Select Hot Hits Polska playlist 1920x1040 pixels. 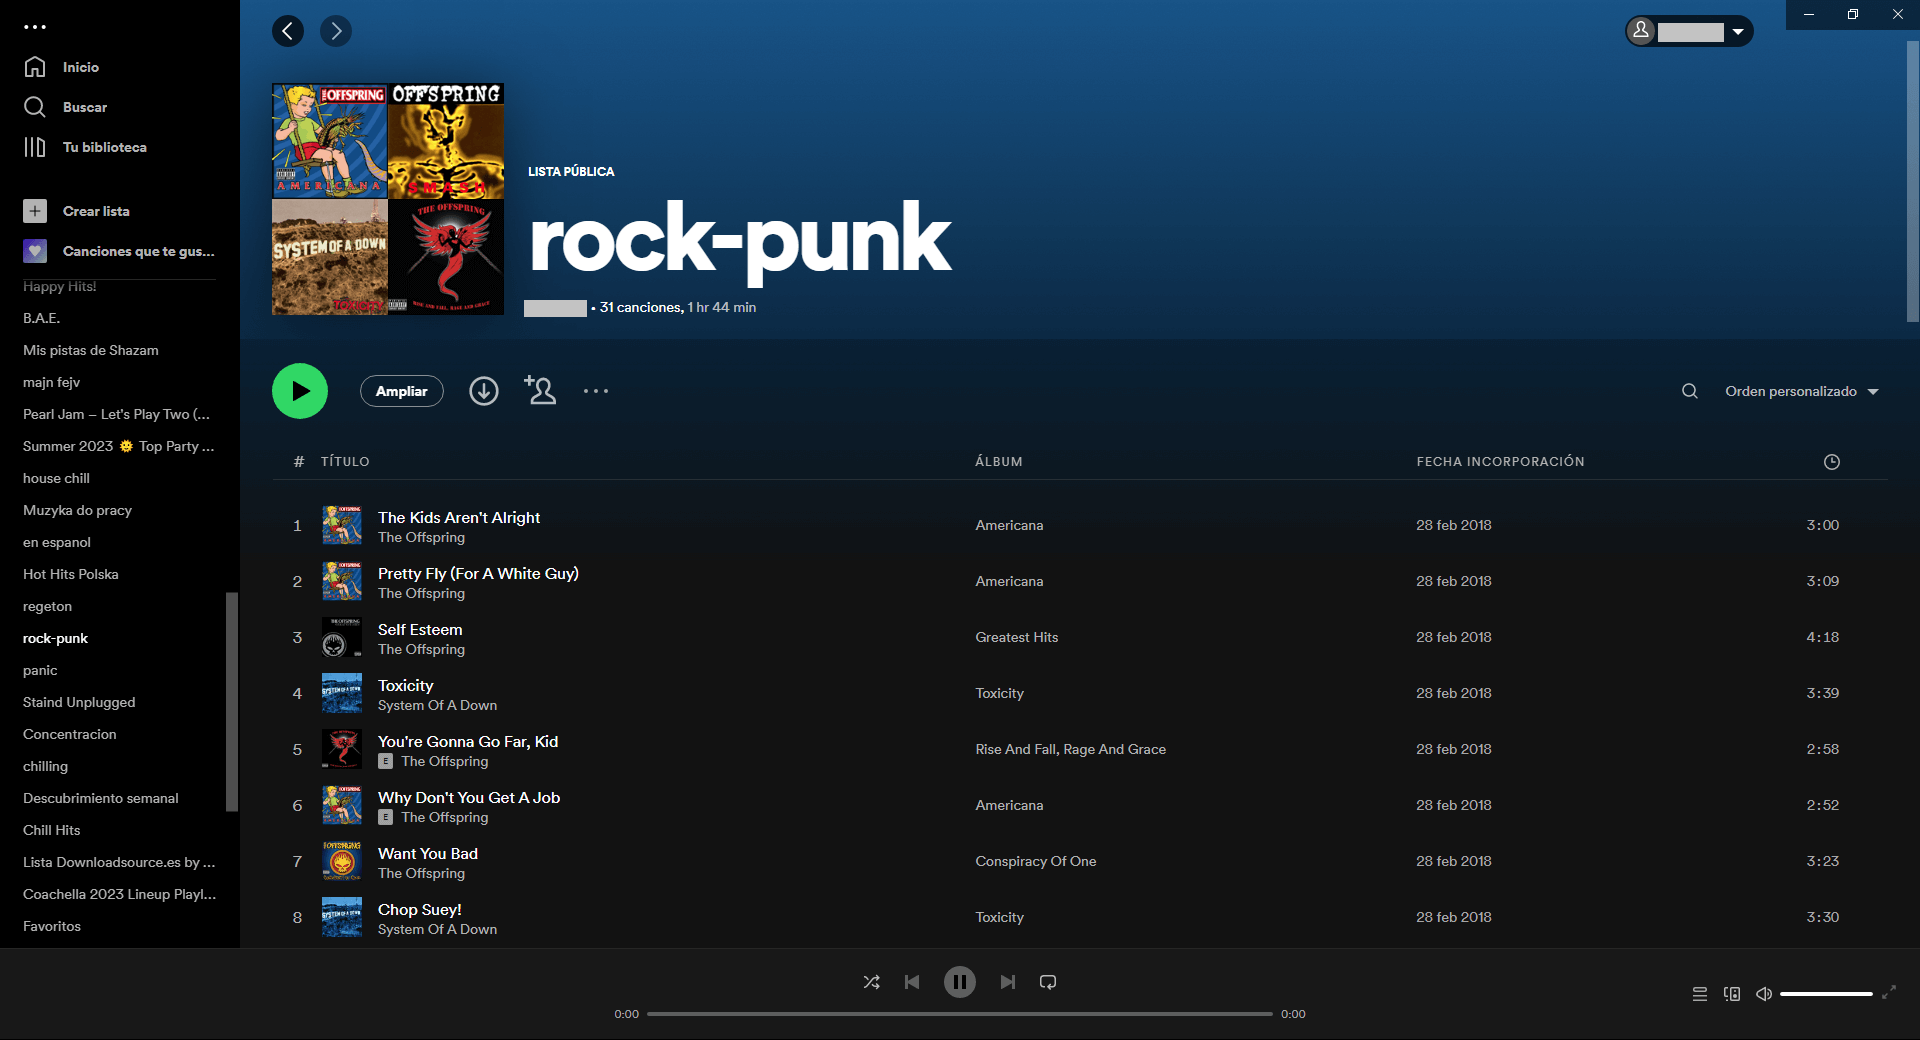pos(71,574)
